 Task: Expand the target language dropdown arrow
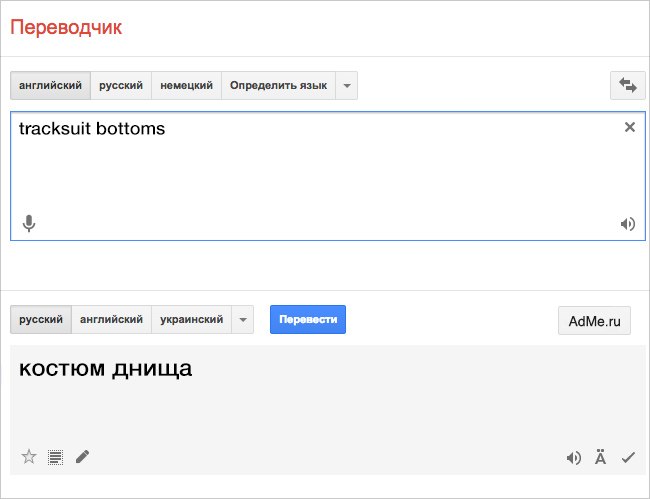point(242,320)
